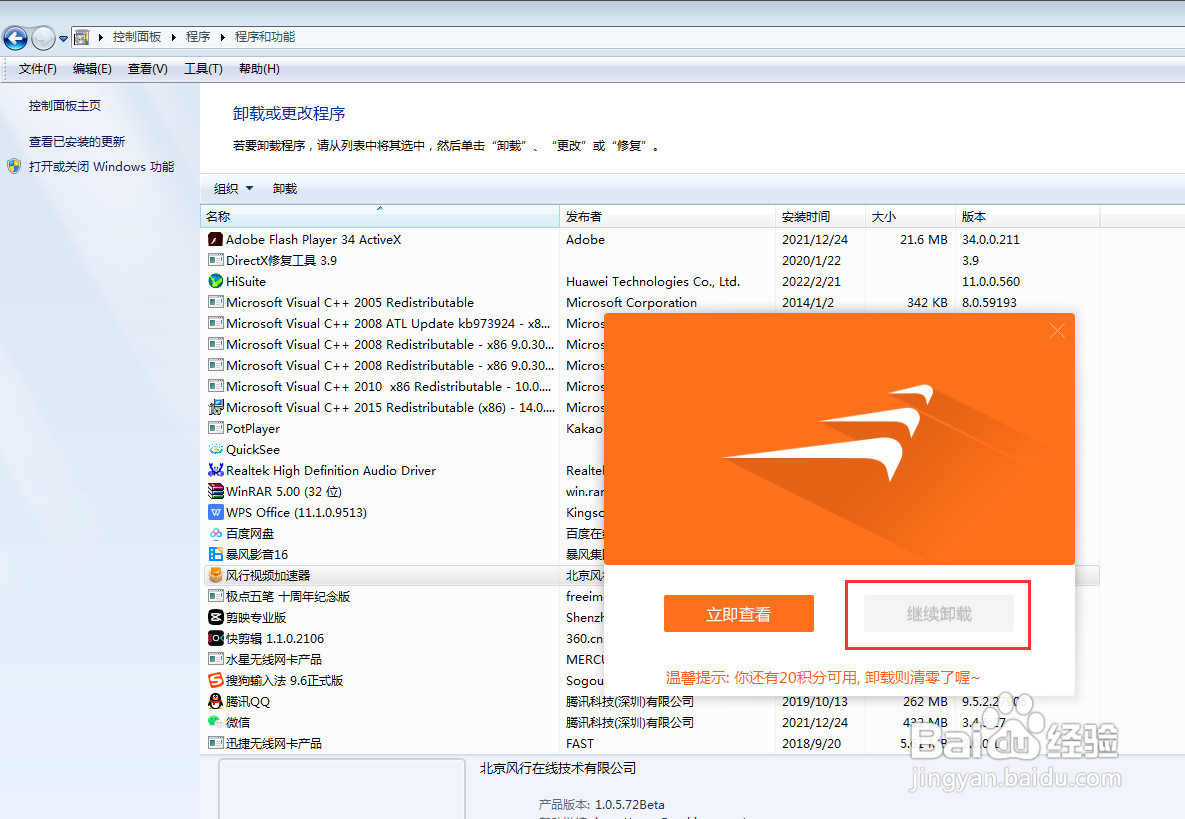Expand arrow after 程序 in breadcrumb
1185x819 pixels.
[222, 37]
